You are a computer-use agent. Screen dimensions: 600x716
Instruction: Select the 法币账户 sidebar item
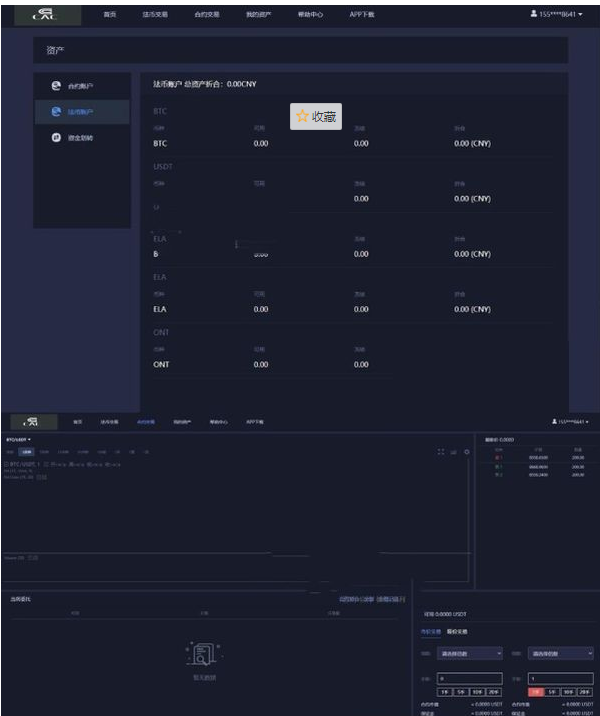point(82,112)
